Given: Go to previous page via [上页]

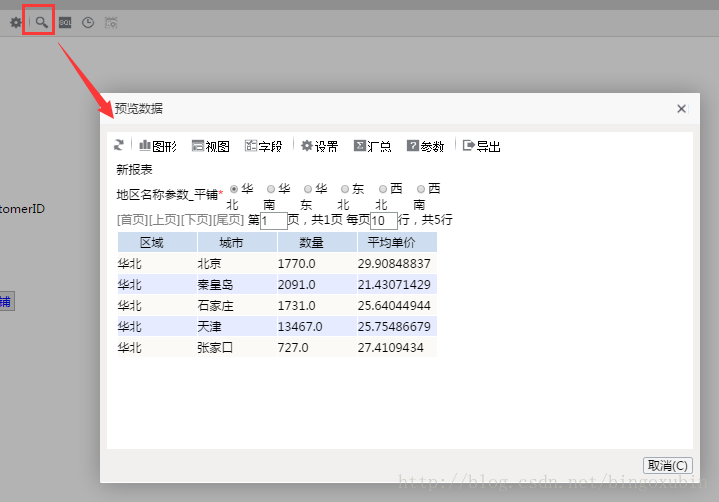Looking at the screenshot, I should [164, 220].
